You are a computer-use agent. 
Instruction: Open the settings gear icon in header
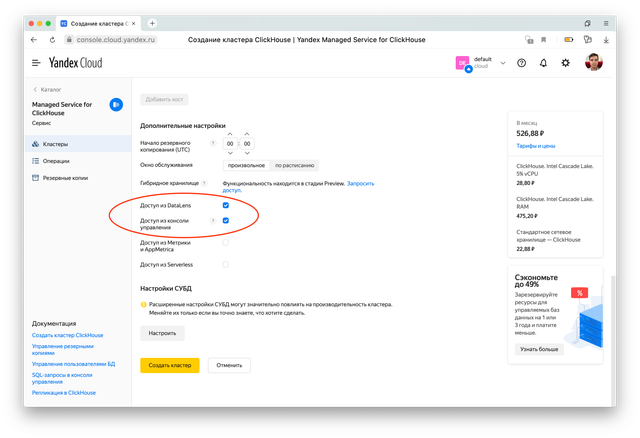(566, 63)
